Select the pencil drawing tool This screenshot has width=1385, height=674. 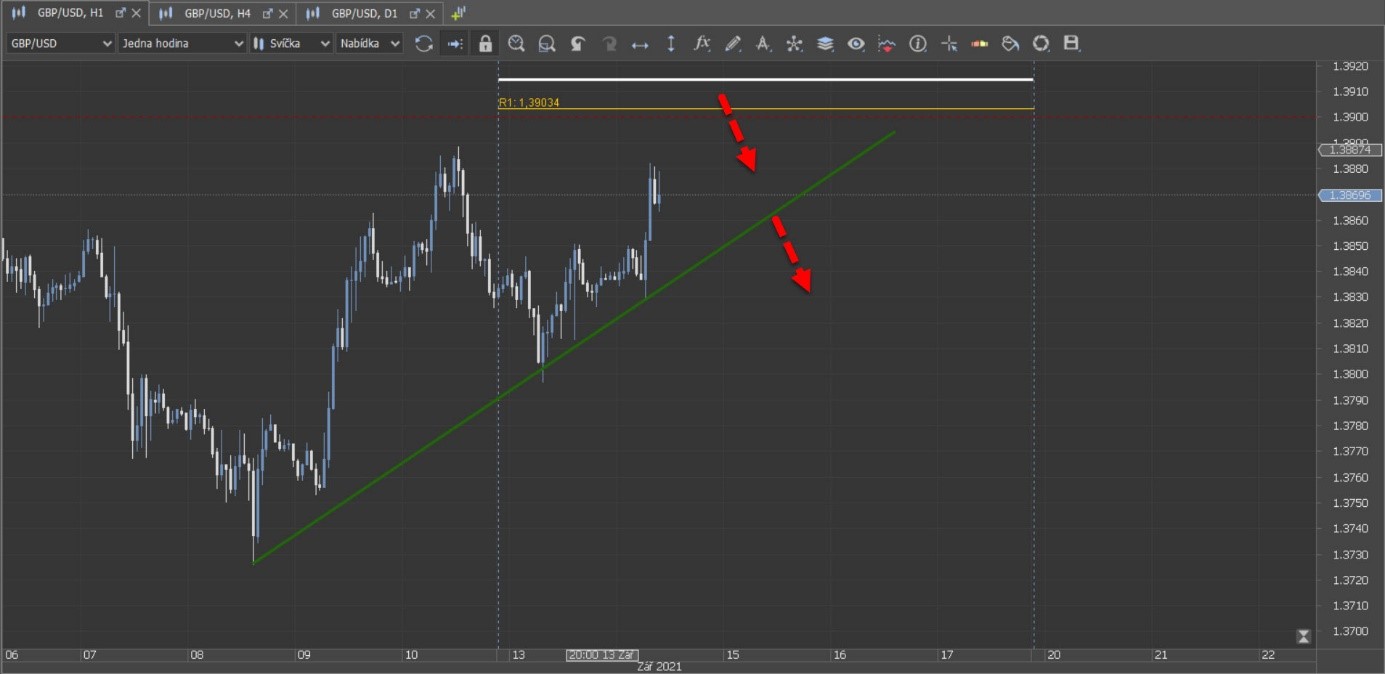point(733,43)
